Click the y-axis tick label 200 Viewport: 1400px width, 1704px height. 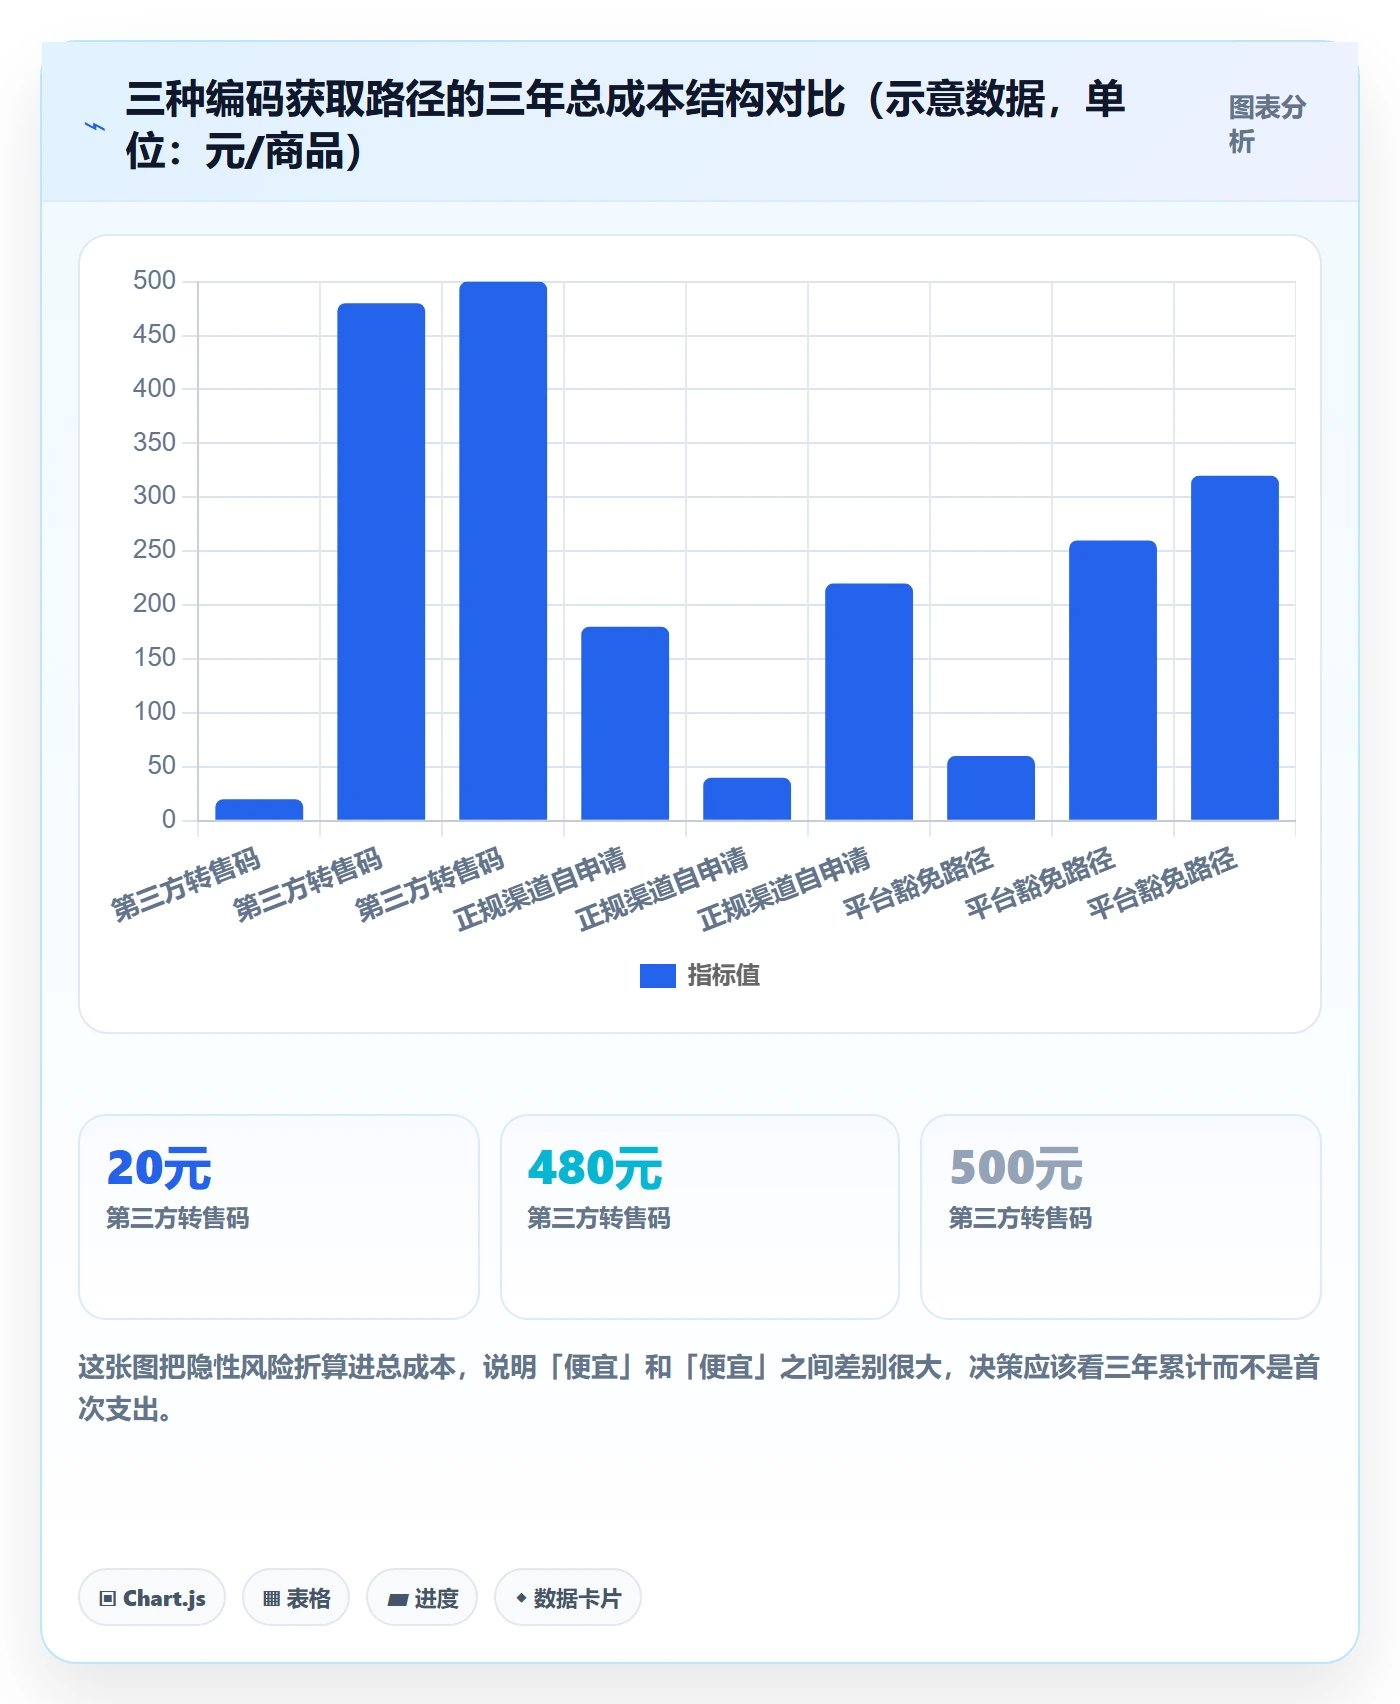click(154, 604)
